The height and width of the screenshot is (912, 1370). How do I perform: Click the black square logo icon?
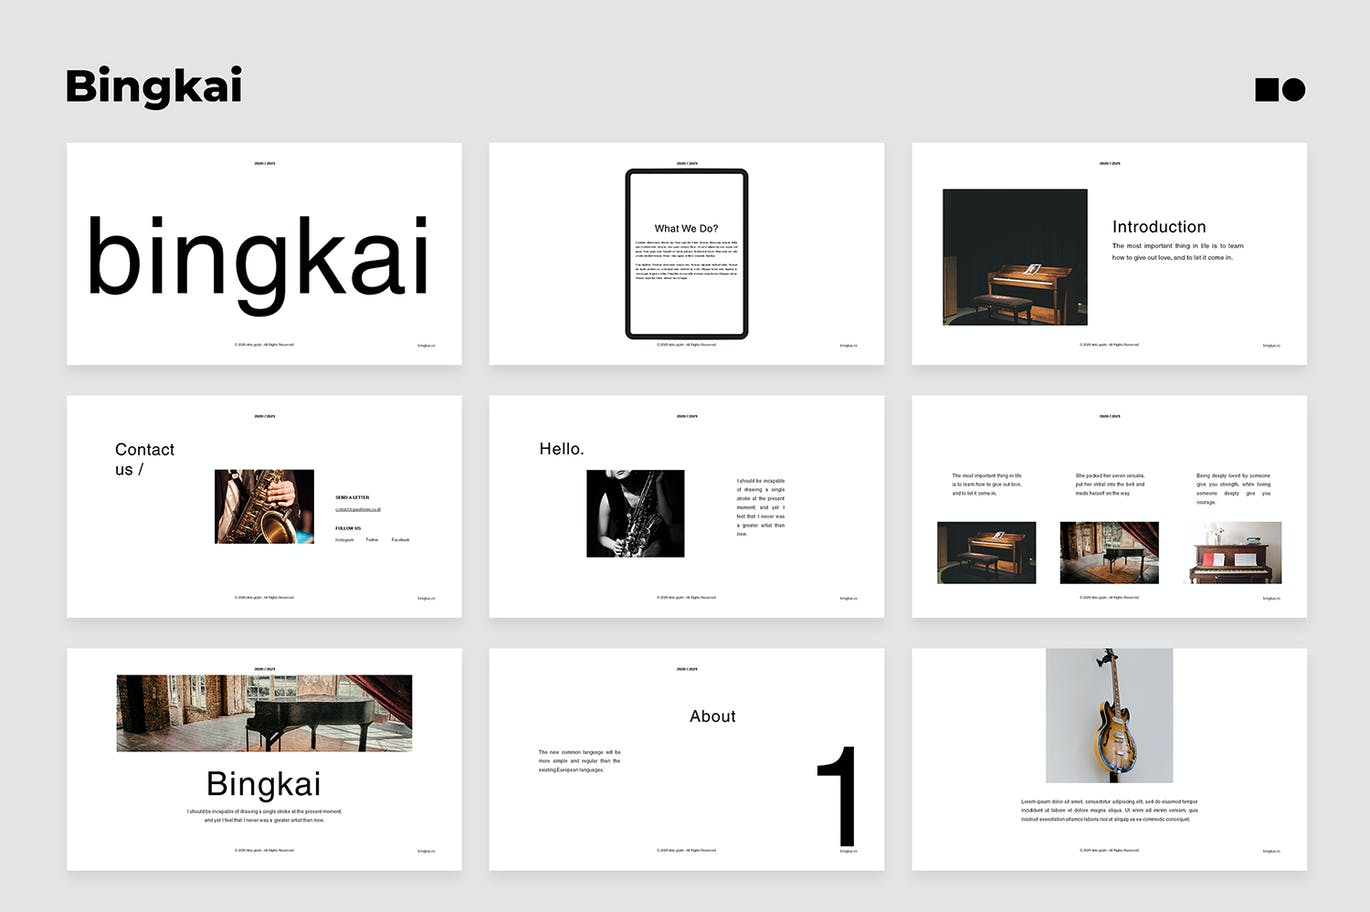[x=1267, y=90]
